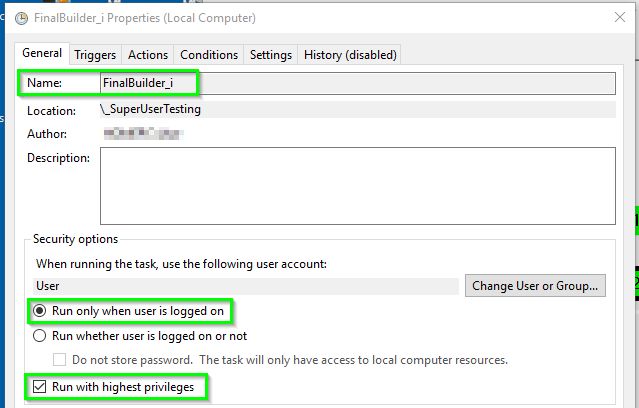Toggle Run with highest privileges checkbox
This screenshot has width=639, height=408.
point(40,386)
